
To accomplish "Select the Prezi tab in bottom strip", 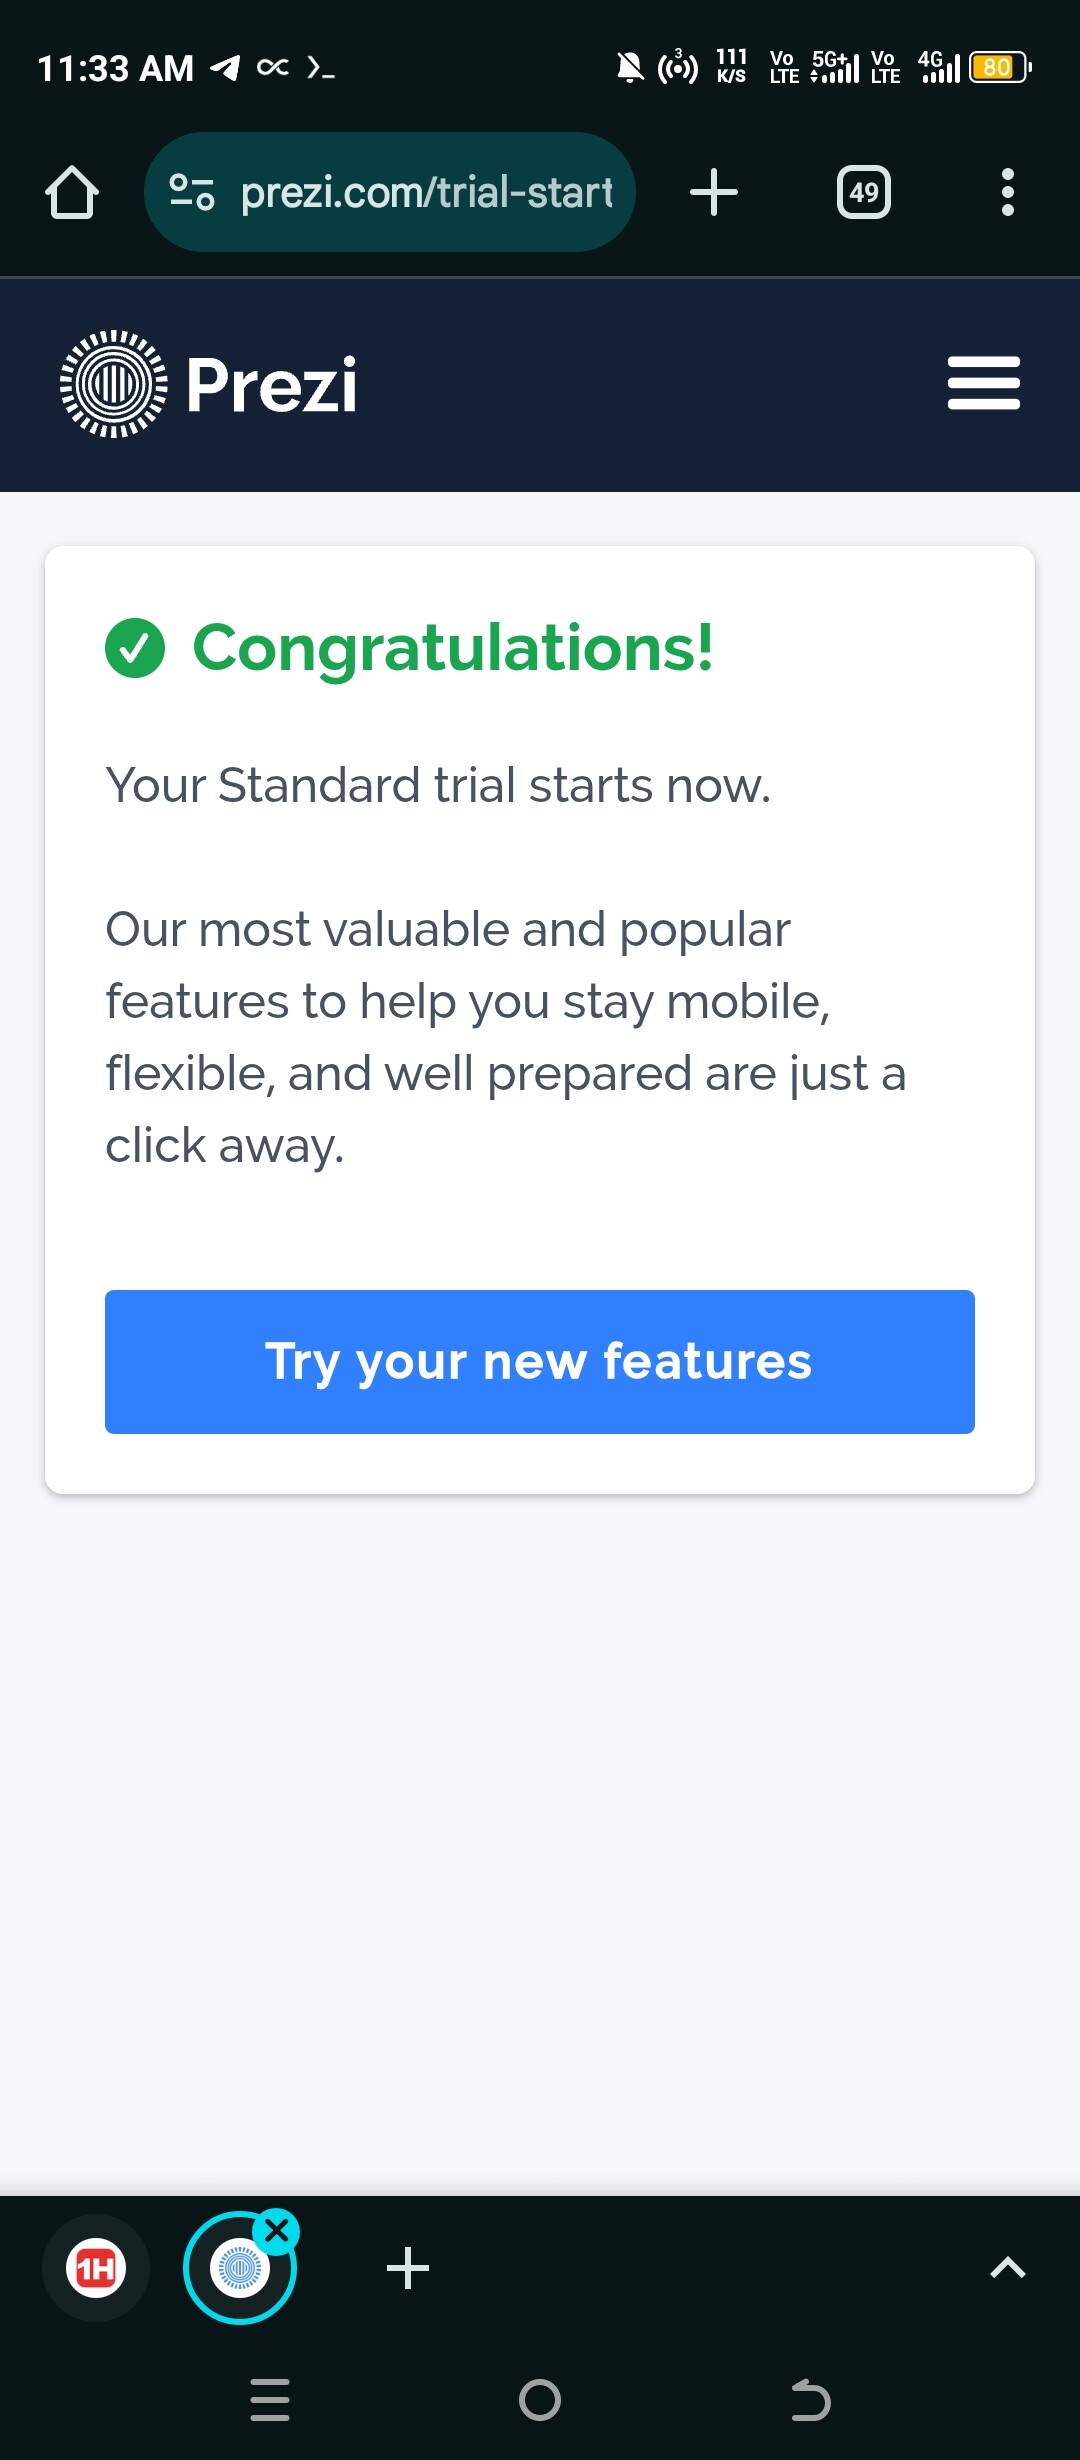I will (238, 2270).
